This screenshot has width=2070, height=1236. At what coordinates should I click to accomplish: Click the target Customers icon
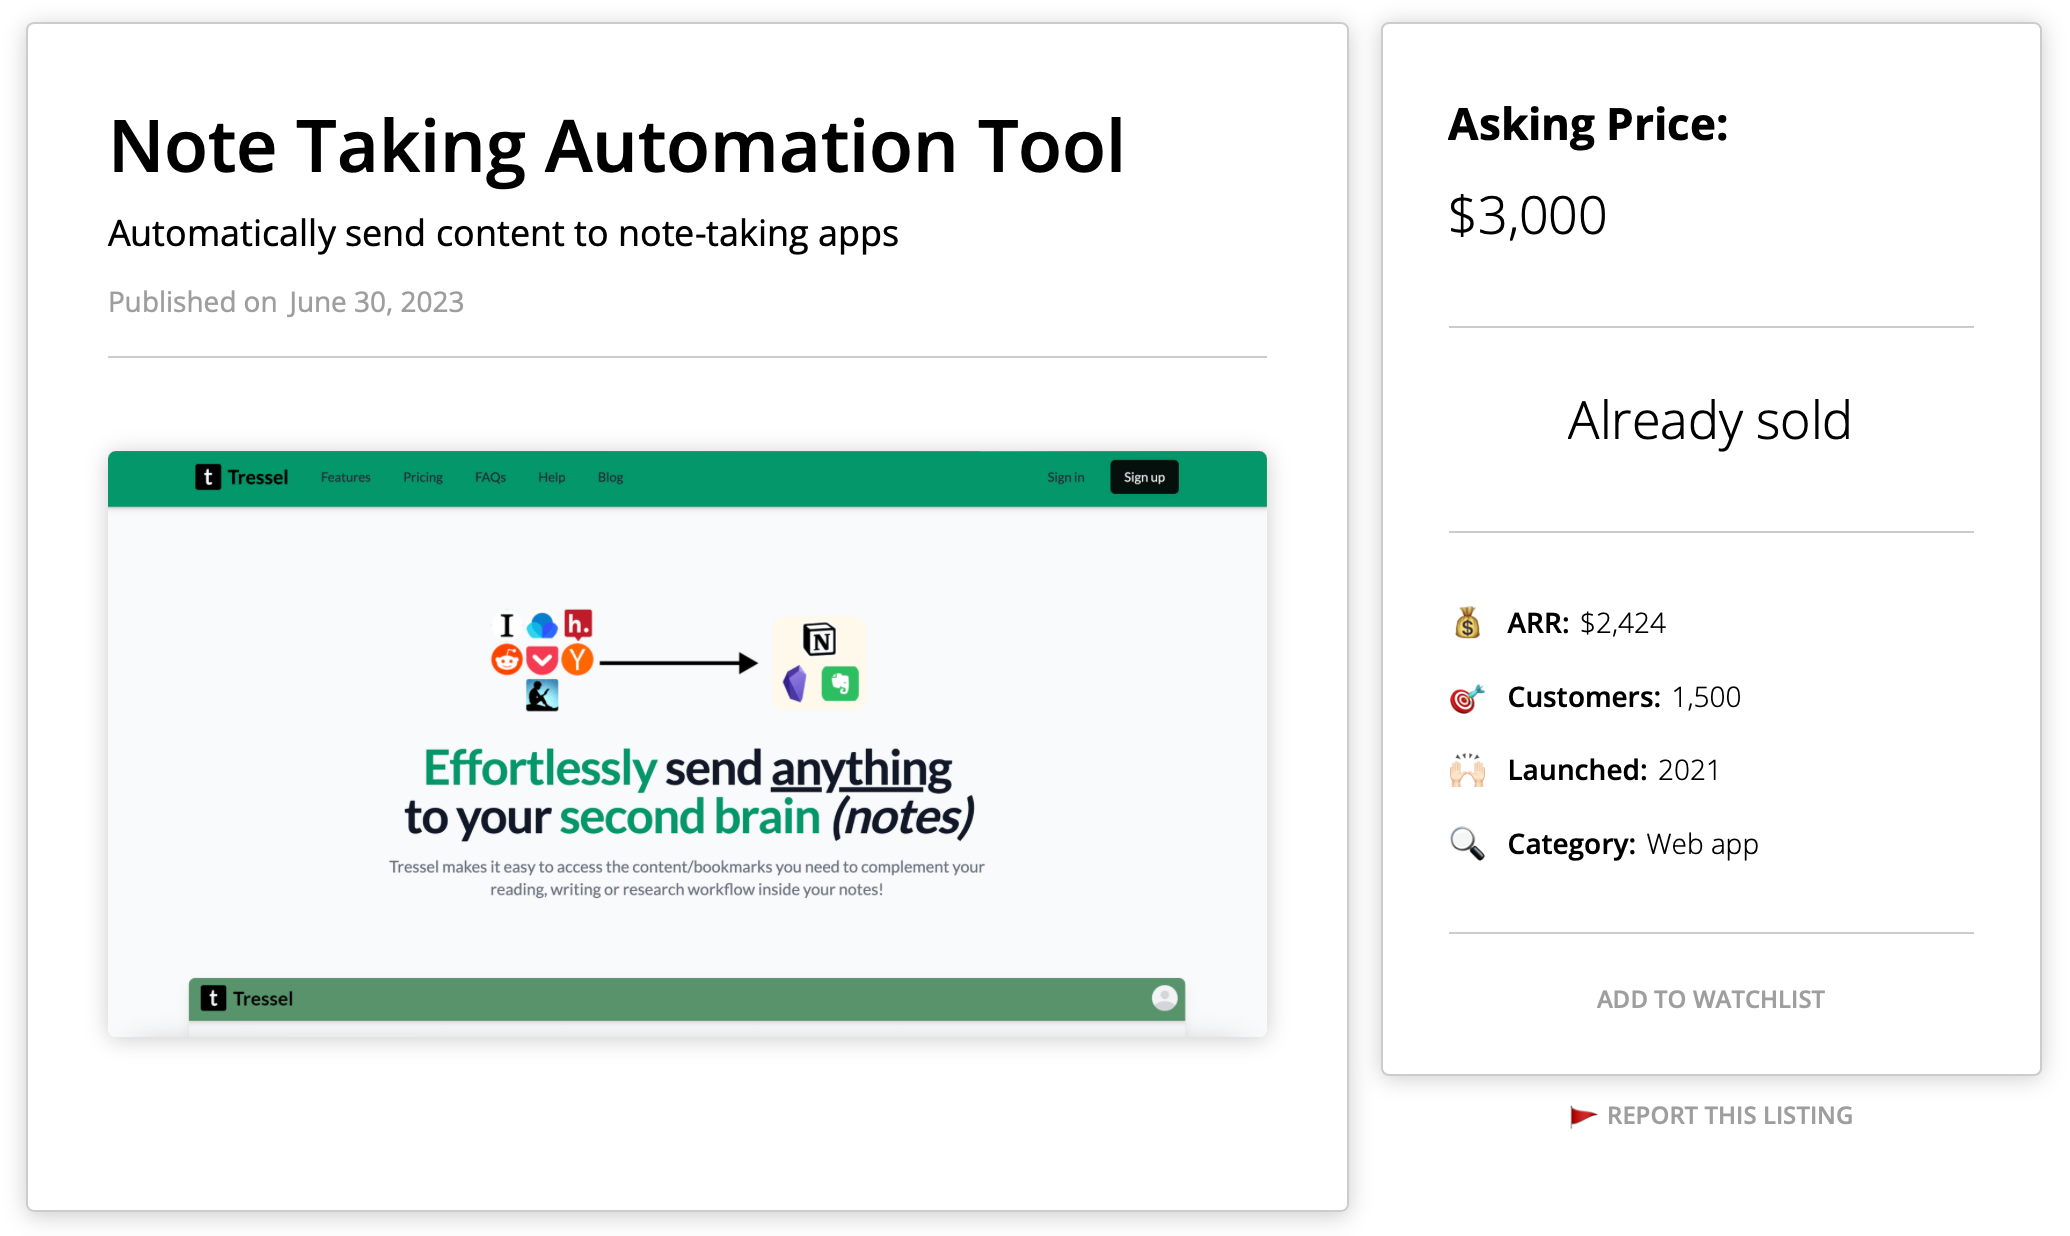coord(1467,697)
